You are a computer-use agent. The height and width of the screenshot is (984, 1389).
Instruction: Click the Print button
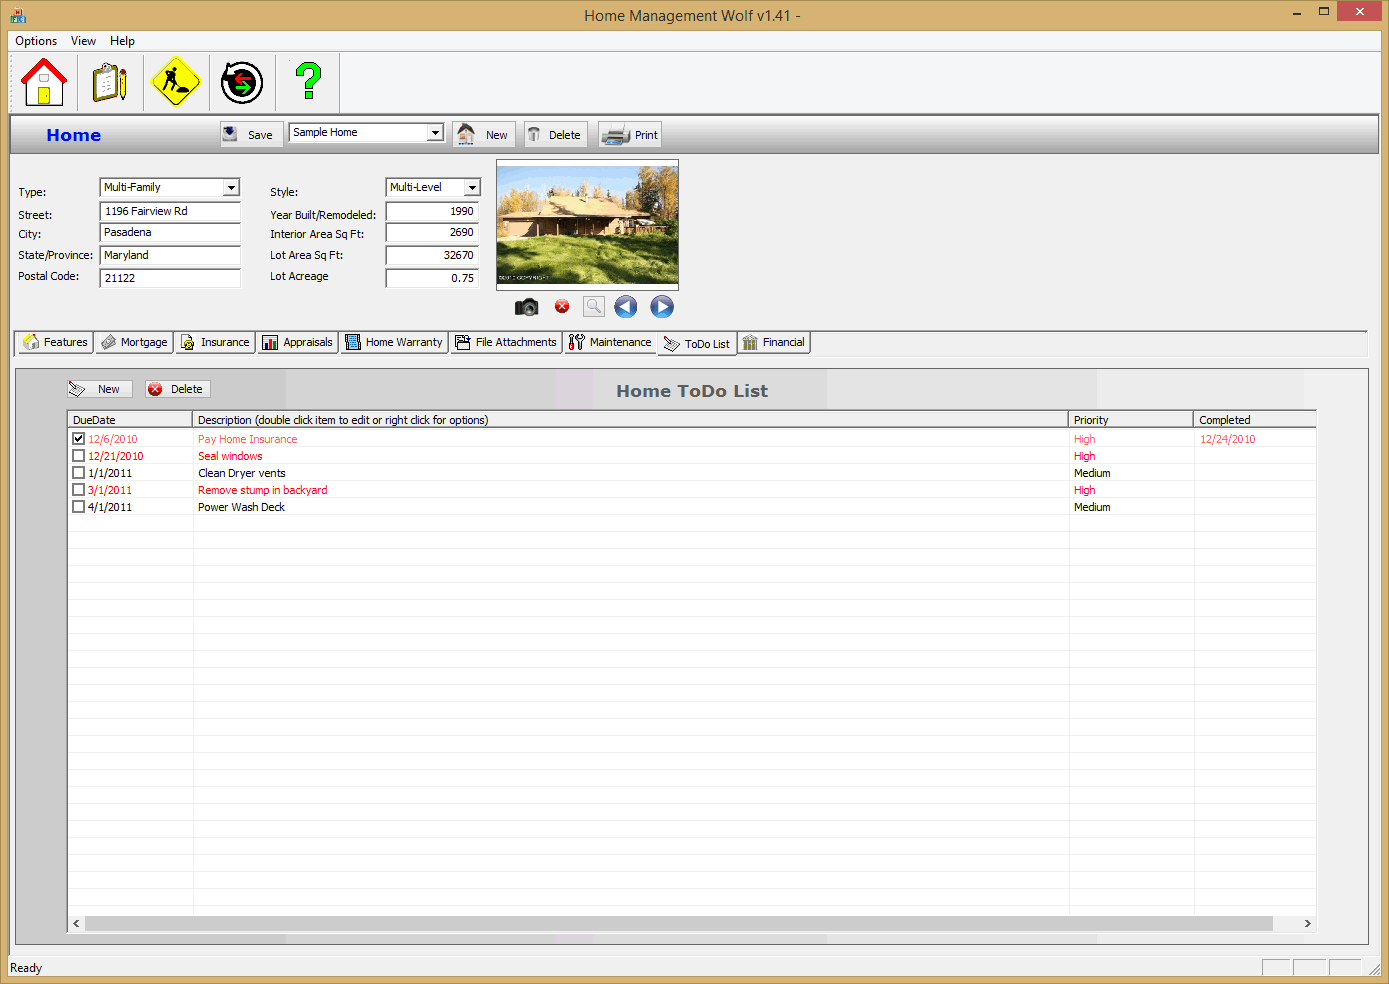click(629, 133)
